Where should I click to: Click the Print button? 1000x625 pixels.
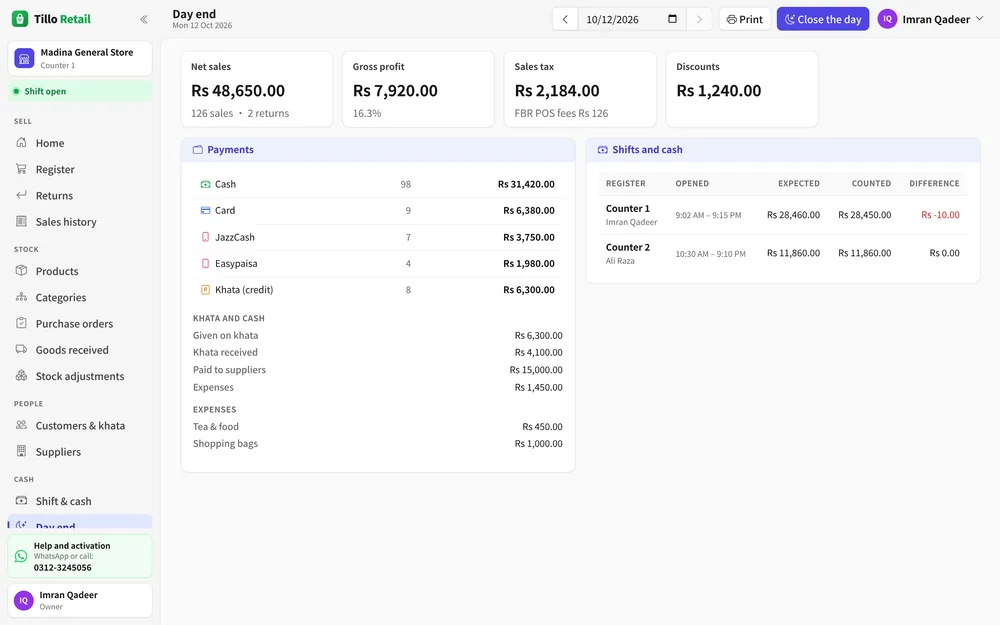(745, 19)
